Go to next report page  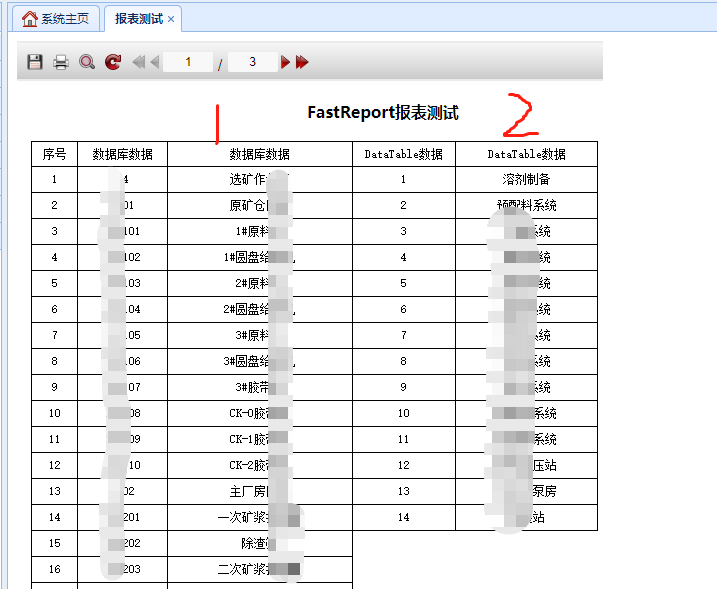(285, 62)
